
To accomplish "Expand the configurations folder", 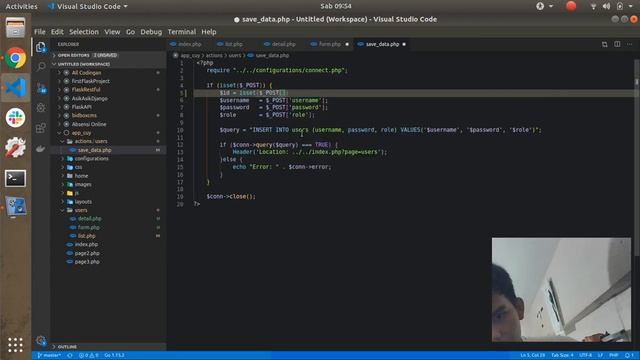I will pyautogui.click(x=91, y=158).
